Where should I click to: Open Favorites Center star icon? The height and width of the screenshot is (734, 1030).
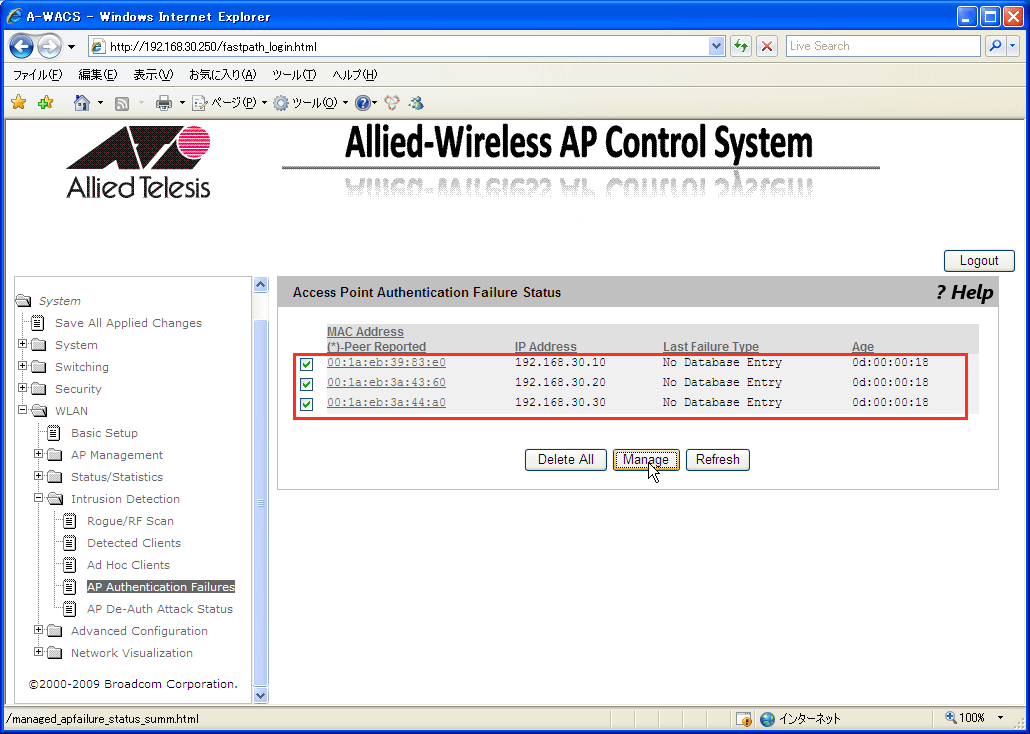[18, 103]
